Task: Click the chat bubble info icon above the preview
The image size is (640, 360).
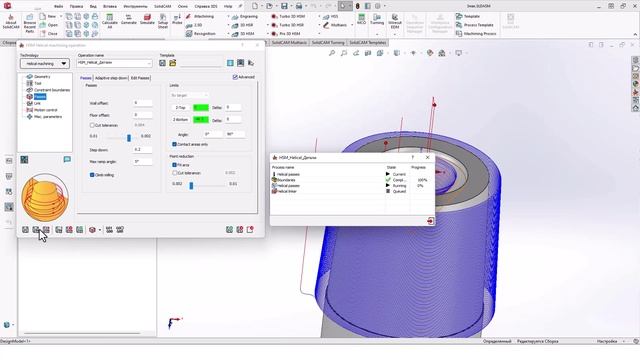Action: click(x=67, y=159)
